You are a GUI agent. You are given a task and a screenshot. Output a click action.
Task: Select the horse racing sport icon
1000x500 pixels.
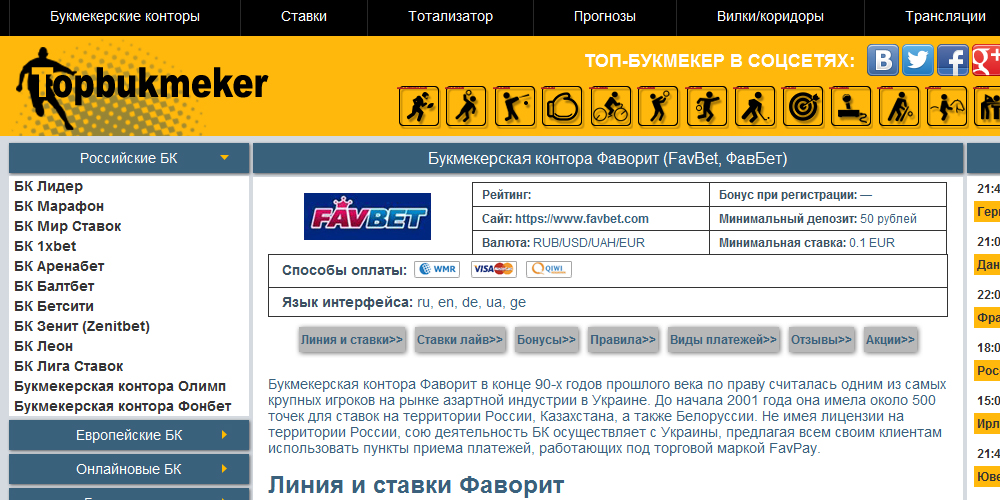(946, 106)
